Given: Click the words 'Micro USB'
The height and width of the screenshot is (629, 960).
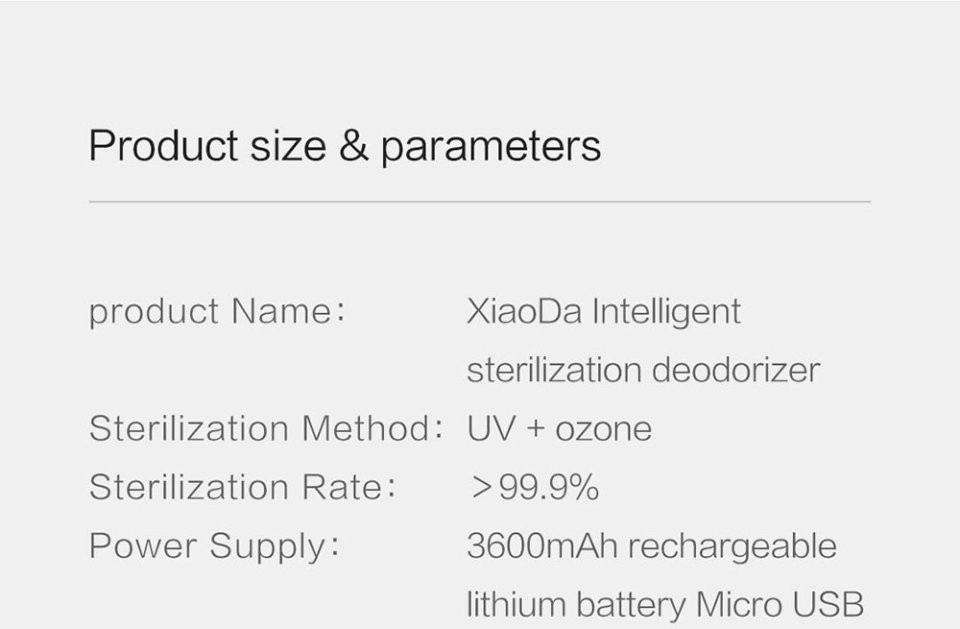Looking at the screenshot, I should point(780,605).
